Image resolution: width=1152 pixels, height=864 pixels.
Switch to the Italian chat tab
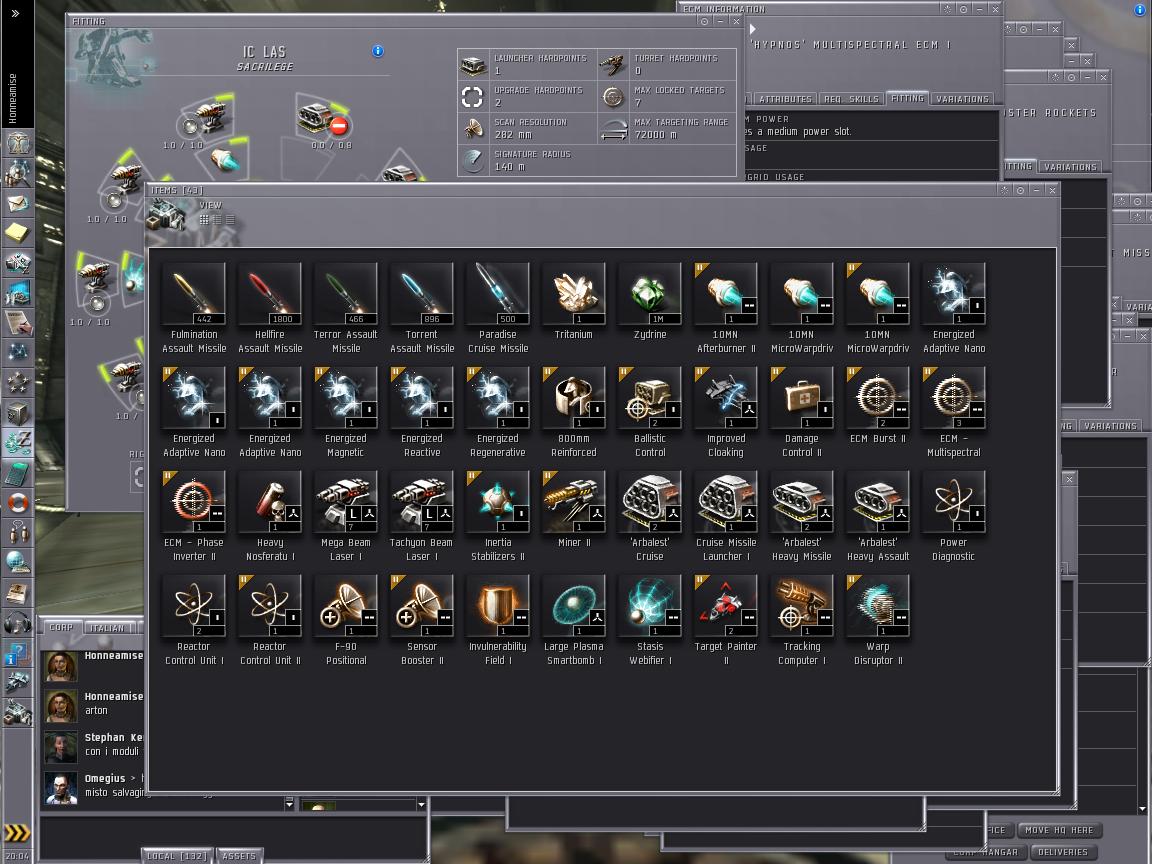click(x=108, y=628)
